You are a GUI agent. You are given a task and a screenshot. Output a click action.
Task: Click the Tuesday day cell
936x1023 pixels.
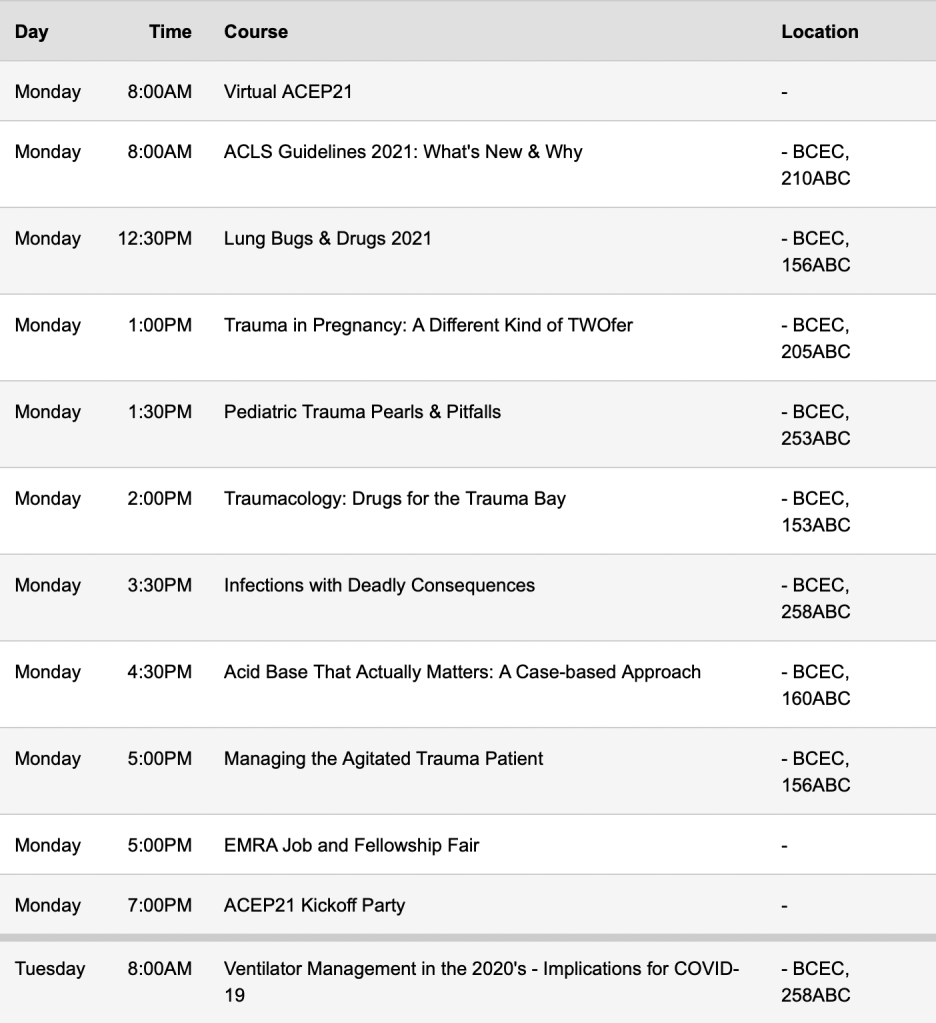point(50,968)
